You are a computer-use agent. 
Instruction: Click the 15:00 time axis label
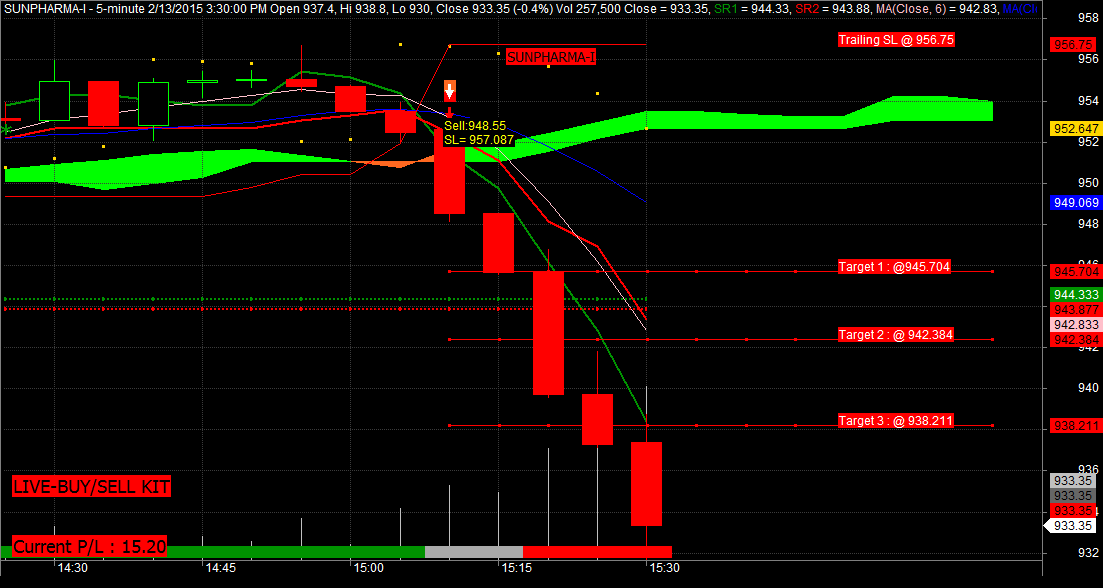click(369, 568)
